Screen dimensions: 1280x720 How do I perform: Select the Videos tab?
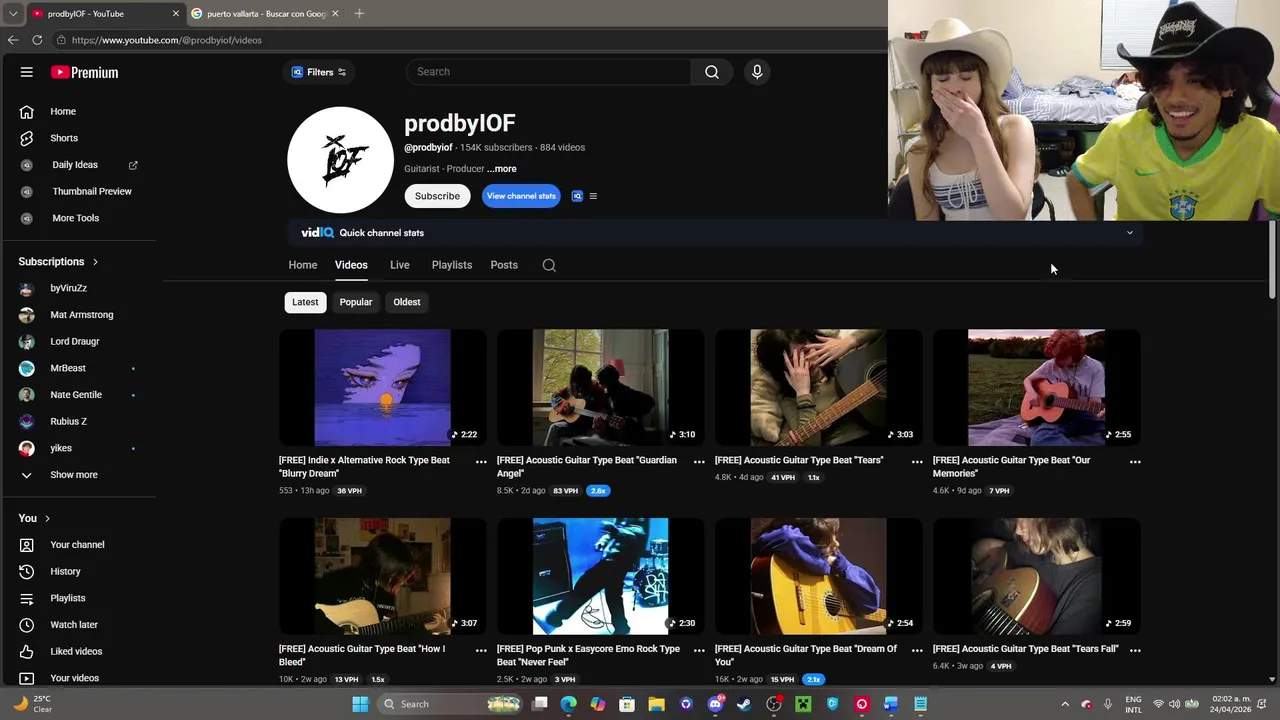[351, 265]
